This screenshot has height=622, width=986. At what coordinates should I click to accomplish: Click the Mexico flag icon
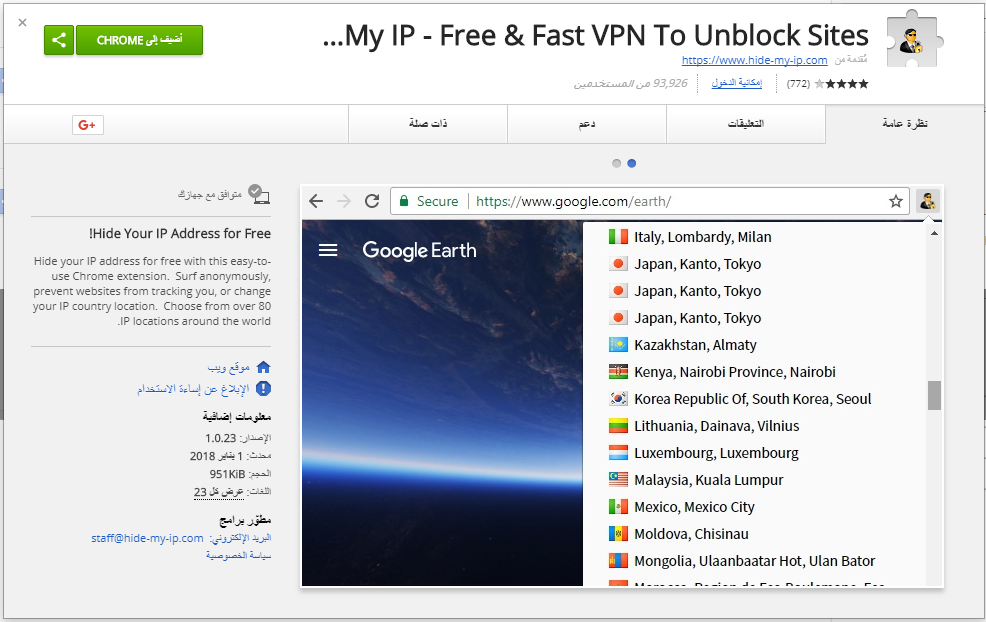pos(618,508)
